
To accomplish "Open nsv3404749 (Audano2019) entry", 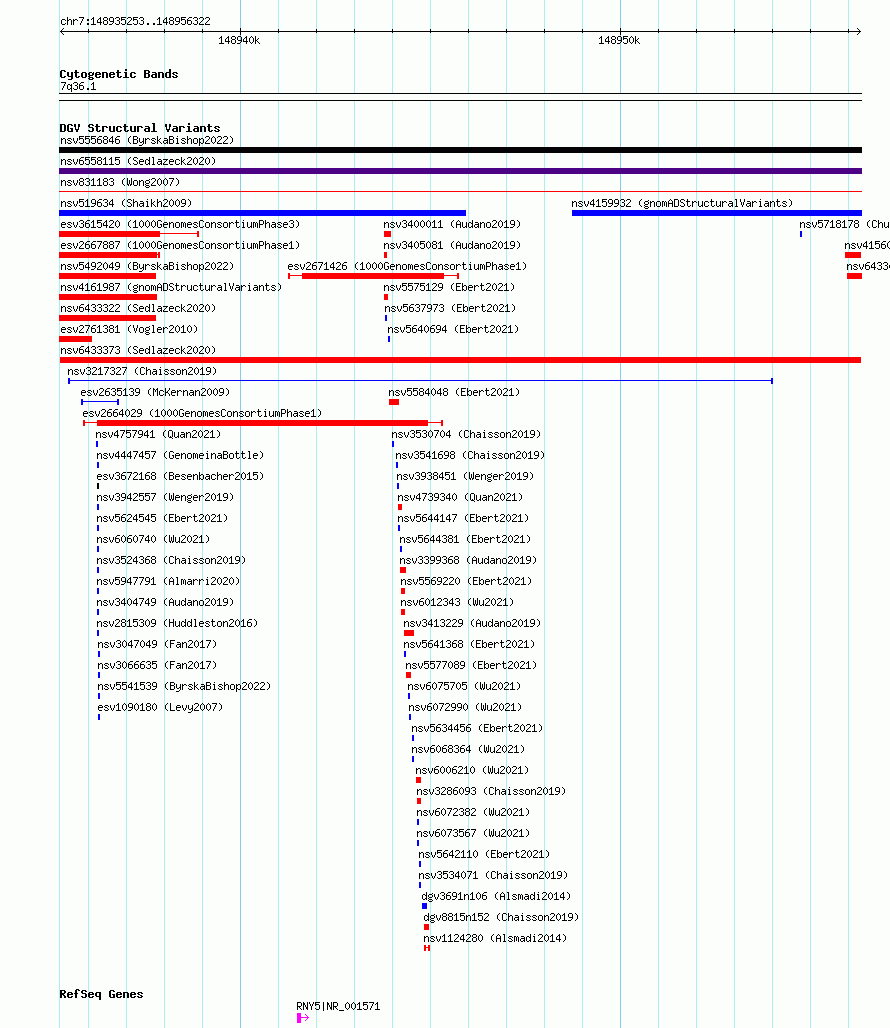I will 165,602.
